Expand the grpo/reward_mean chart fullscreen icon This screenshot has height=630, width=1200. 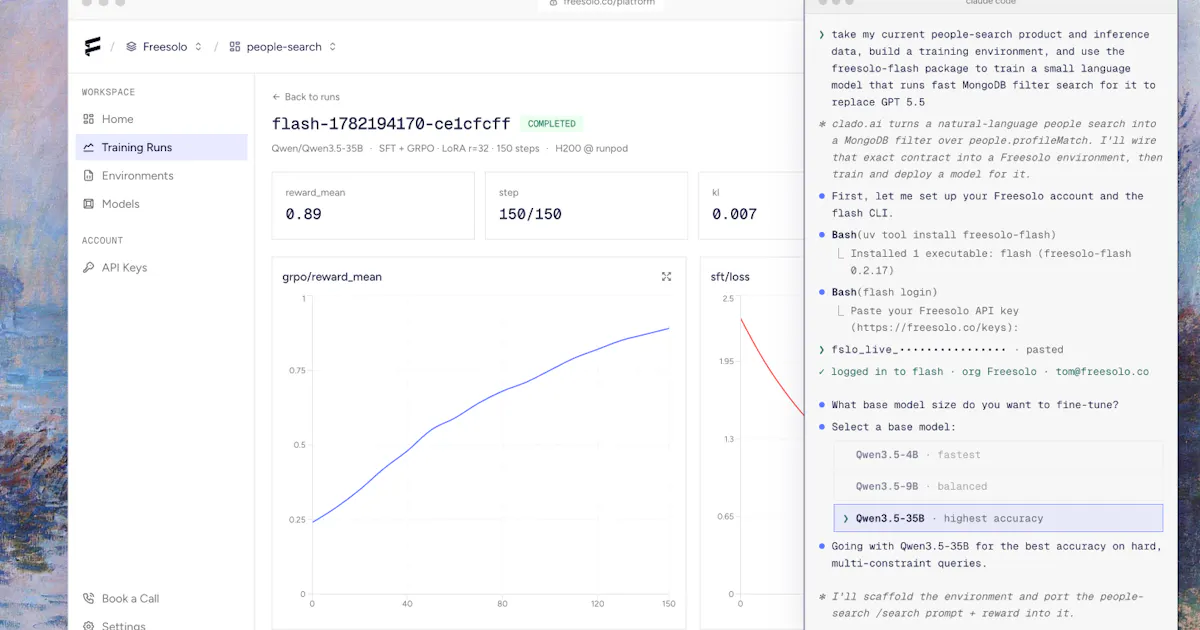coord(667,277)
